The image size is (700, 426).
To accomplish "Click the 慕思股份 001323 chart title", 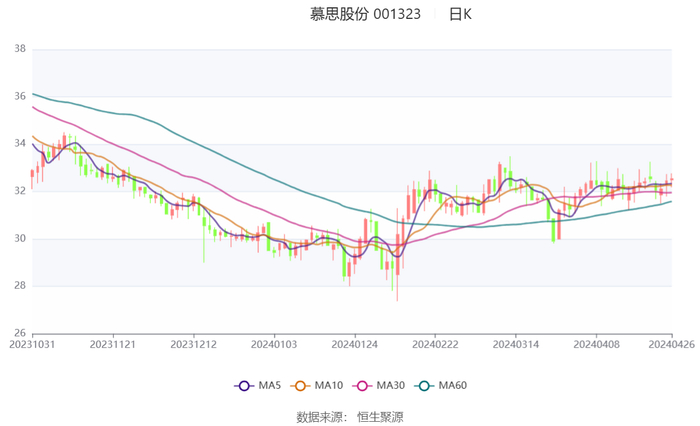I will pyautogui.click(x=365, y=14).
